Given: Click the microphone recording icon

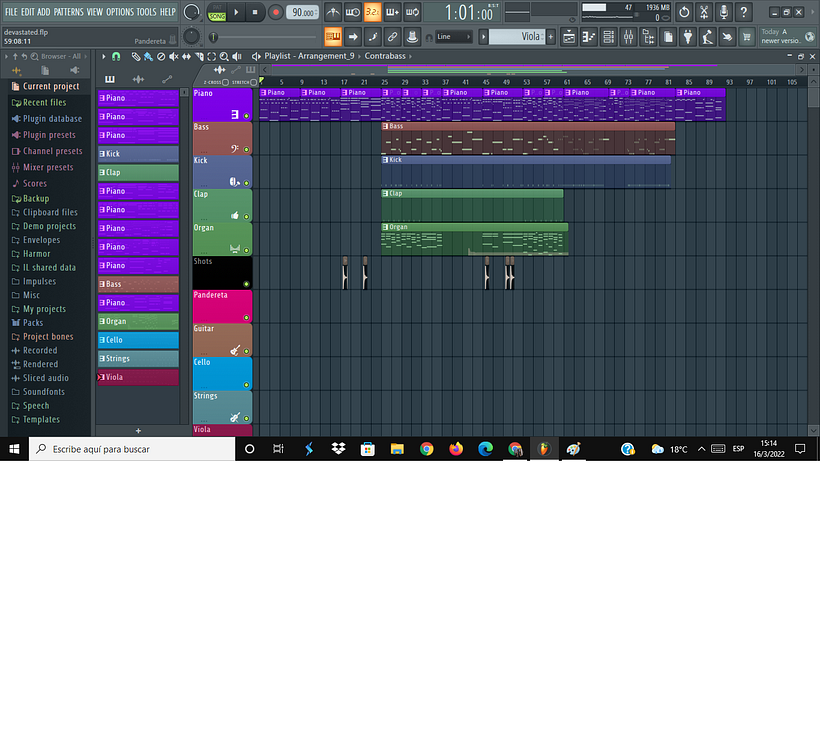Looking at the screenshot, I should 724,12.
